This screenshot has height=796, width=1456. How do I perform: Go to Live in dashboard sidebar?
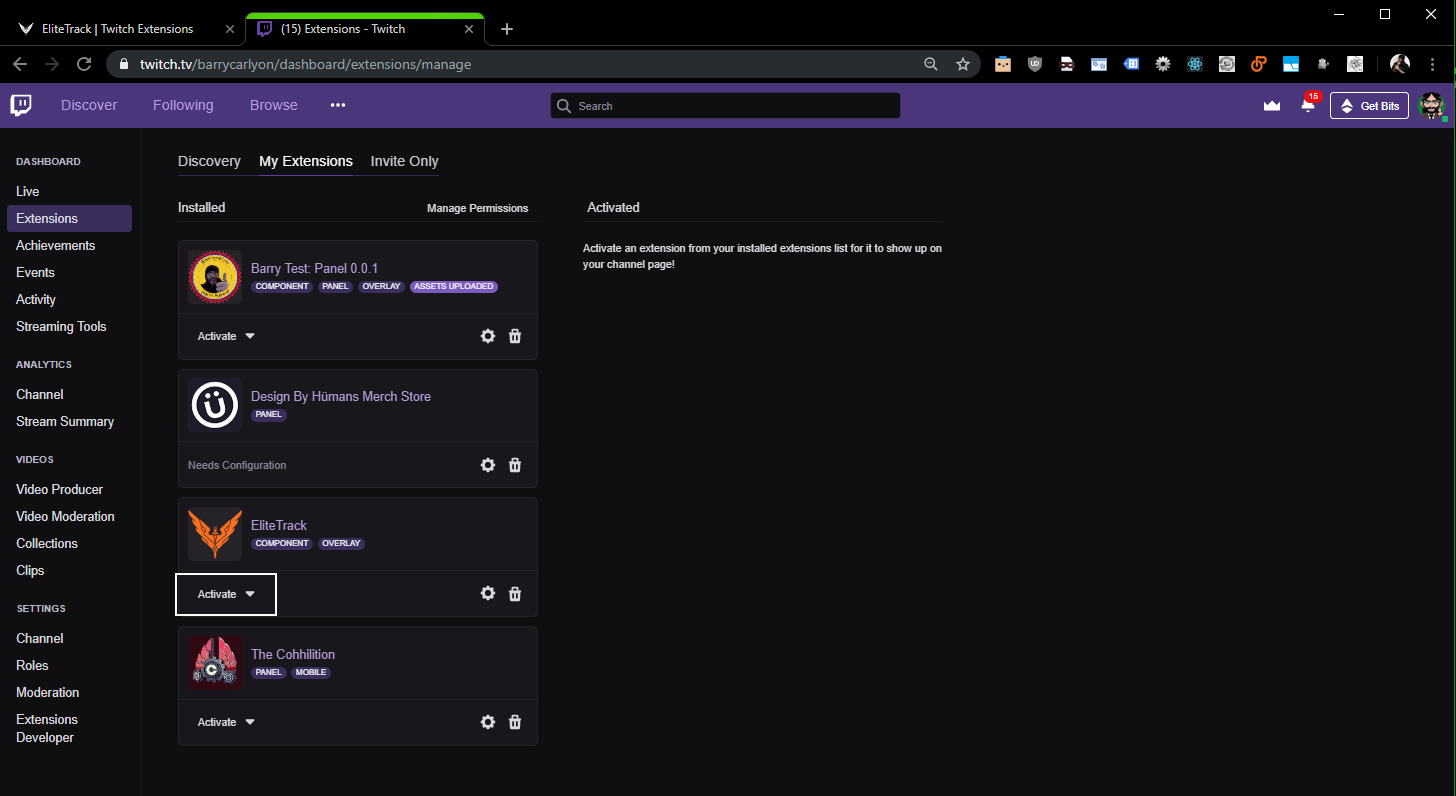28,191
